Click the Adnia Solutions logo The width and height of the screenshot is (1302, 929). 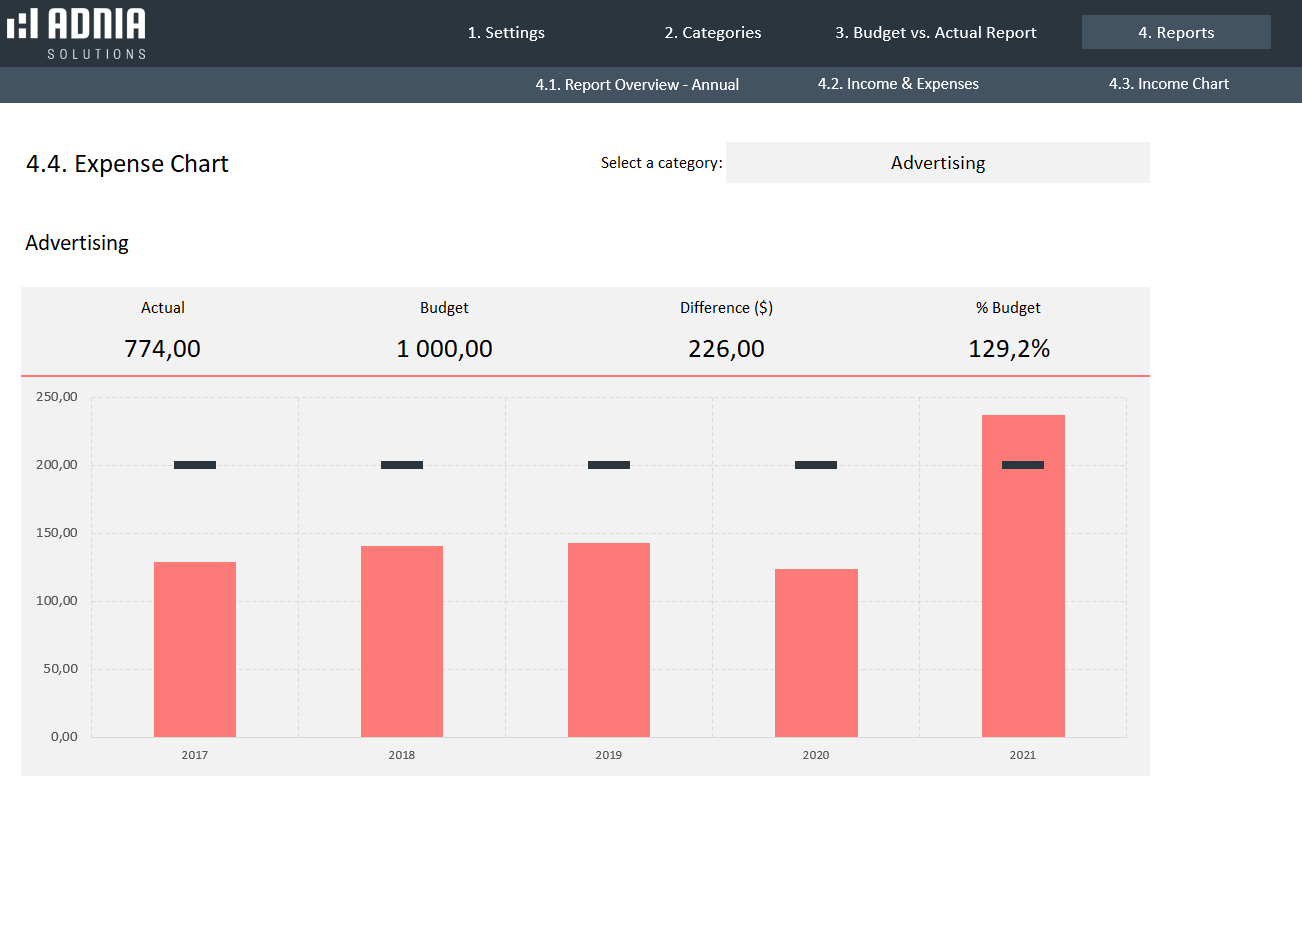pyautogui.click(x=77, y=33)
